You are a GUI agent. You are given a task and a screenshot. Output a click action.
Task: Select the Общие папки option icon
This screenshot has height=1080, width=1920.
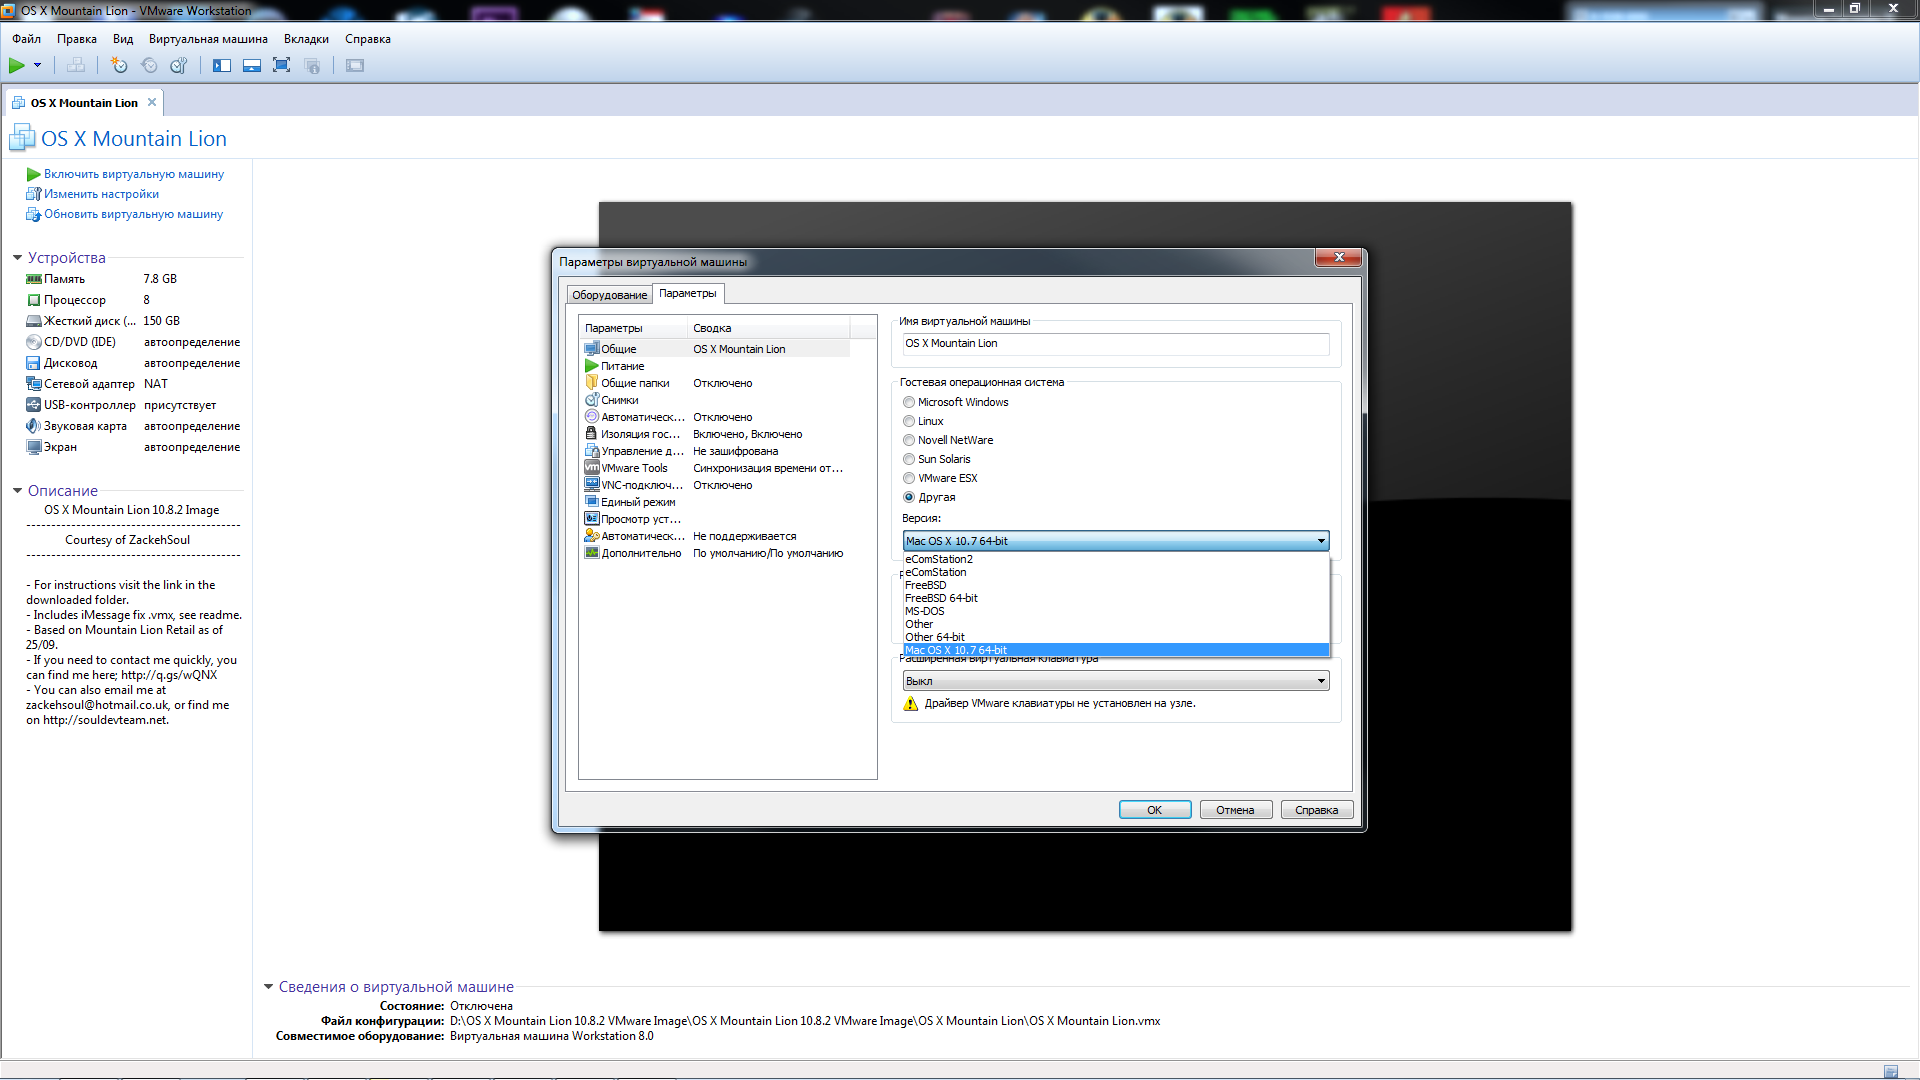click(x=592, y=383)
